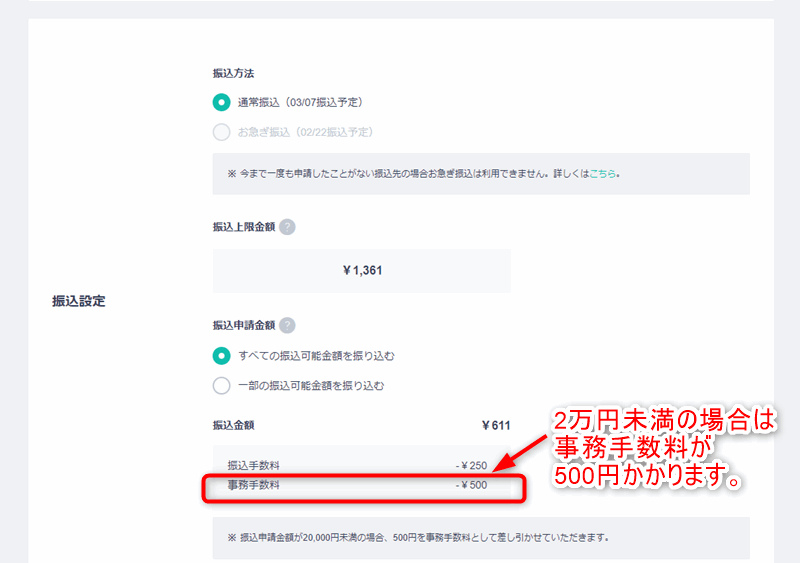
Task: Click the 振込手数料 row label
Action: [254, 466]
